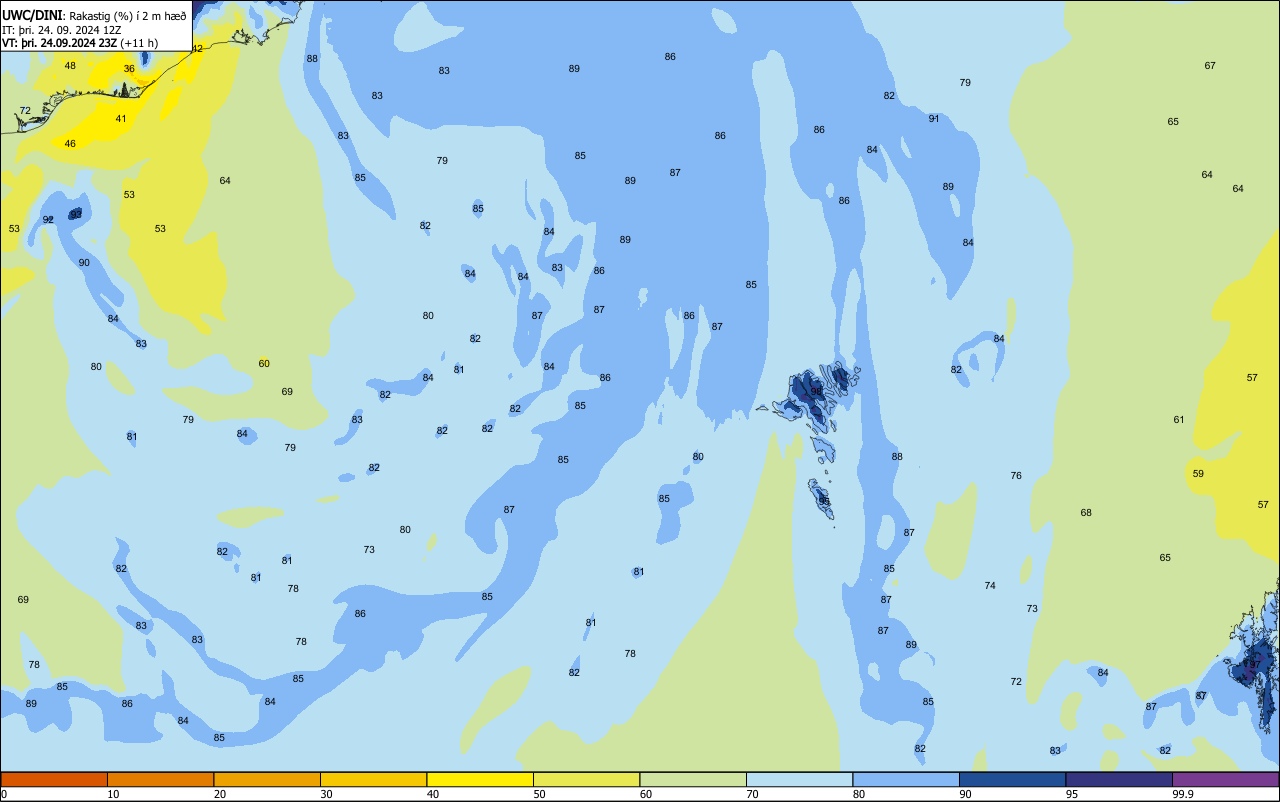
Task: Click the purple legend swatch above 99.9
Action: click(x=1225, y=779)
